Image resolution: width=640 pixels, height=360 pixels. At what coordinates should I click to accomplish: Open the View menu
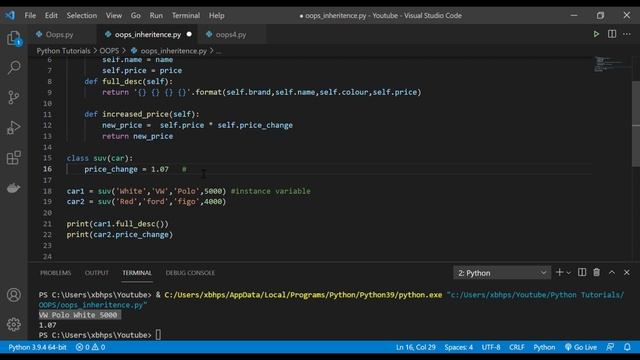(114, 16)
